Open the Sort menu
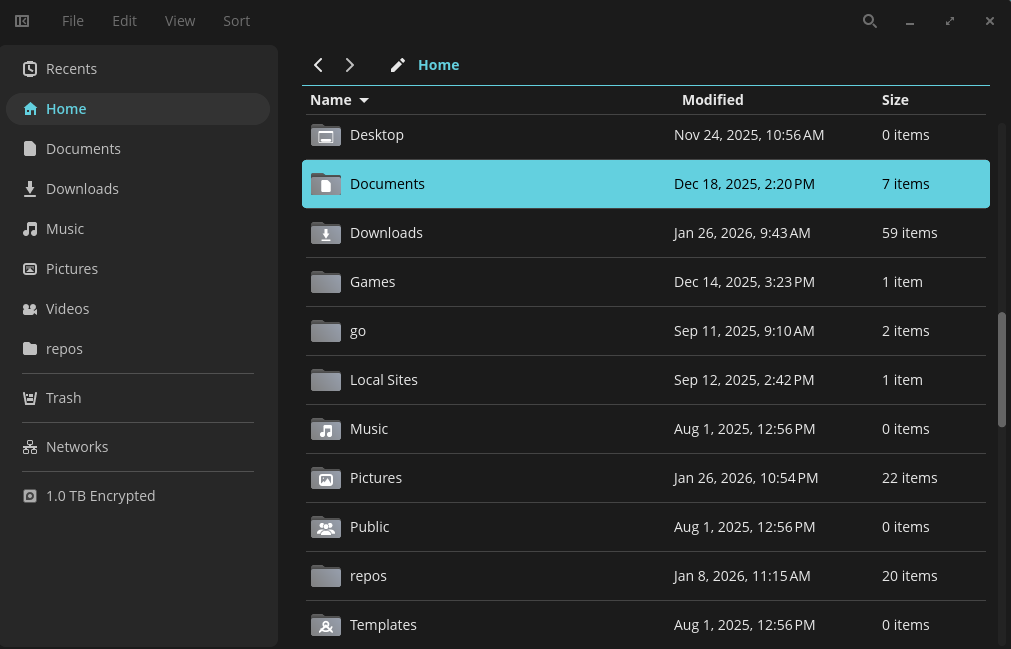The width and height of the screenshot is (1011, 649). tap(236, 20)
